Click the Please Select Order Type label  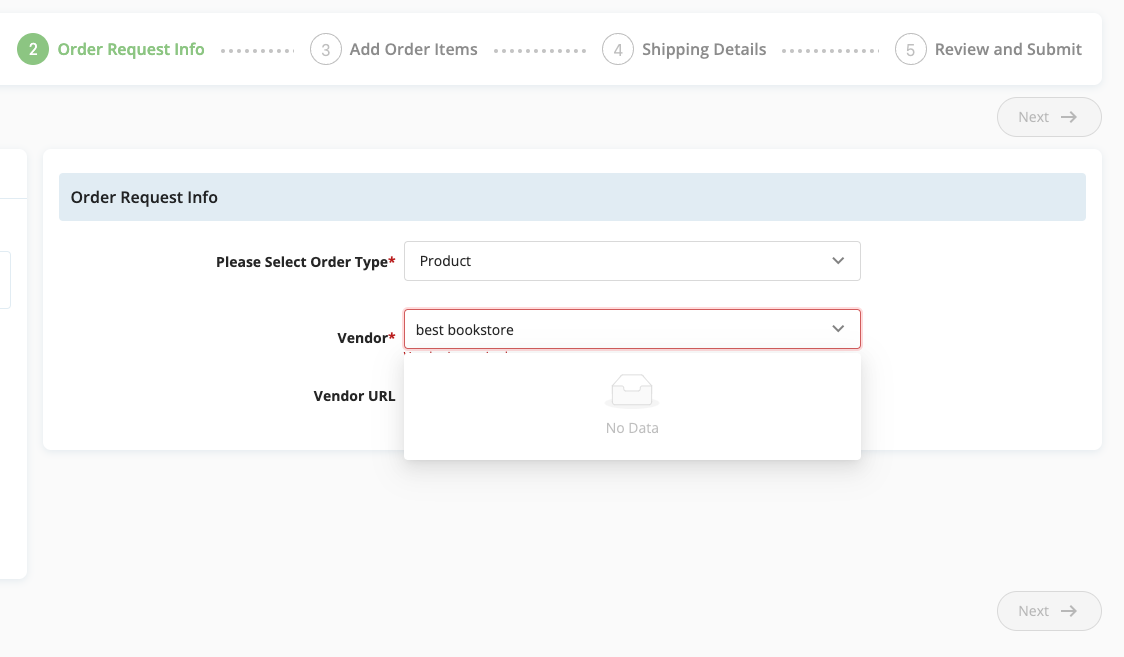coord(305,262)
